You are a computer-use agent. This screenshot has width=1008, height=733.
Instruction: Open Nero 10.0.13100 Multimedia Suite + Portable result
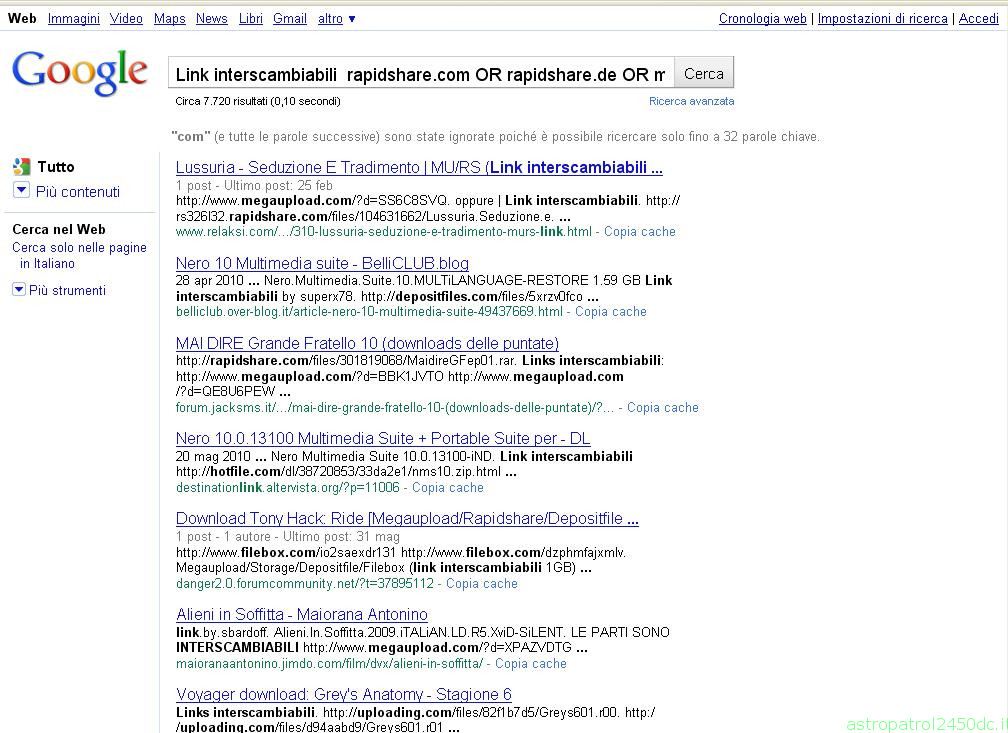click(383, 438)
